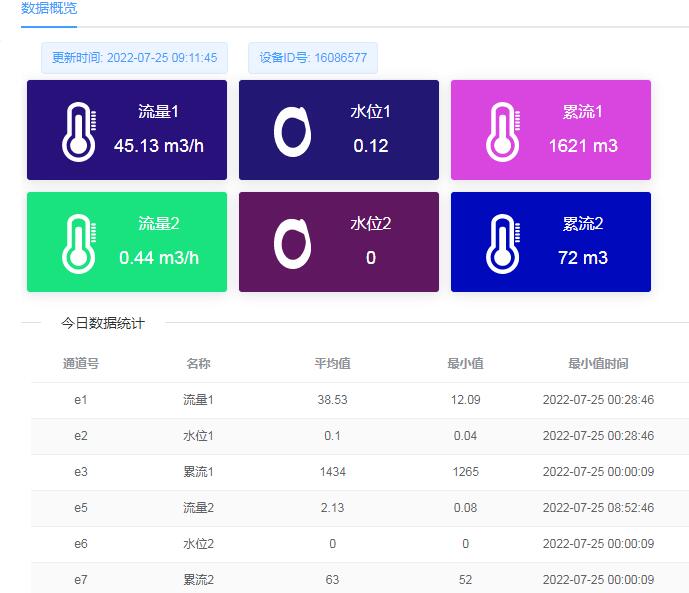Click thermometer icon on 累流1 card

[x=502, y=131]
